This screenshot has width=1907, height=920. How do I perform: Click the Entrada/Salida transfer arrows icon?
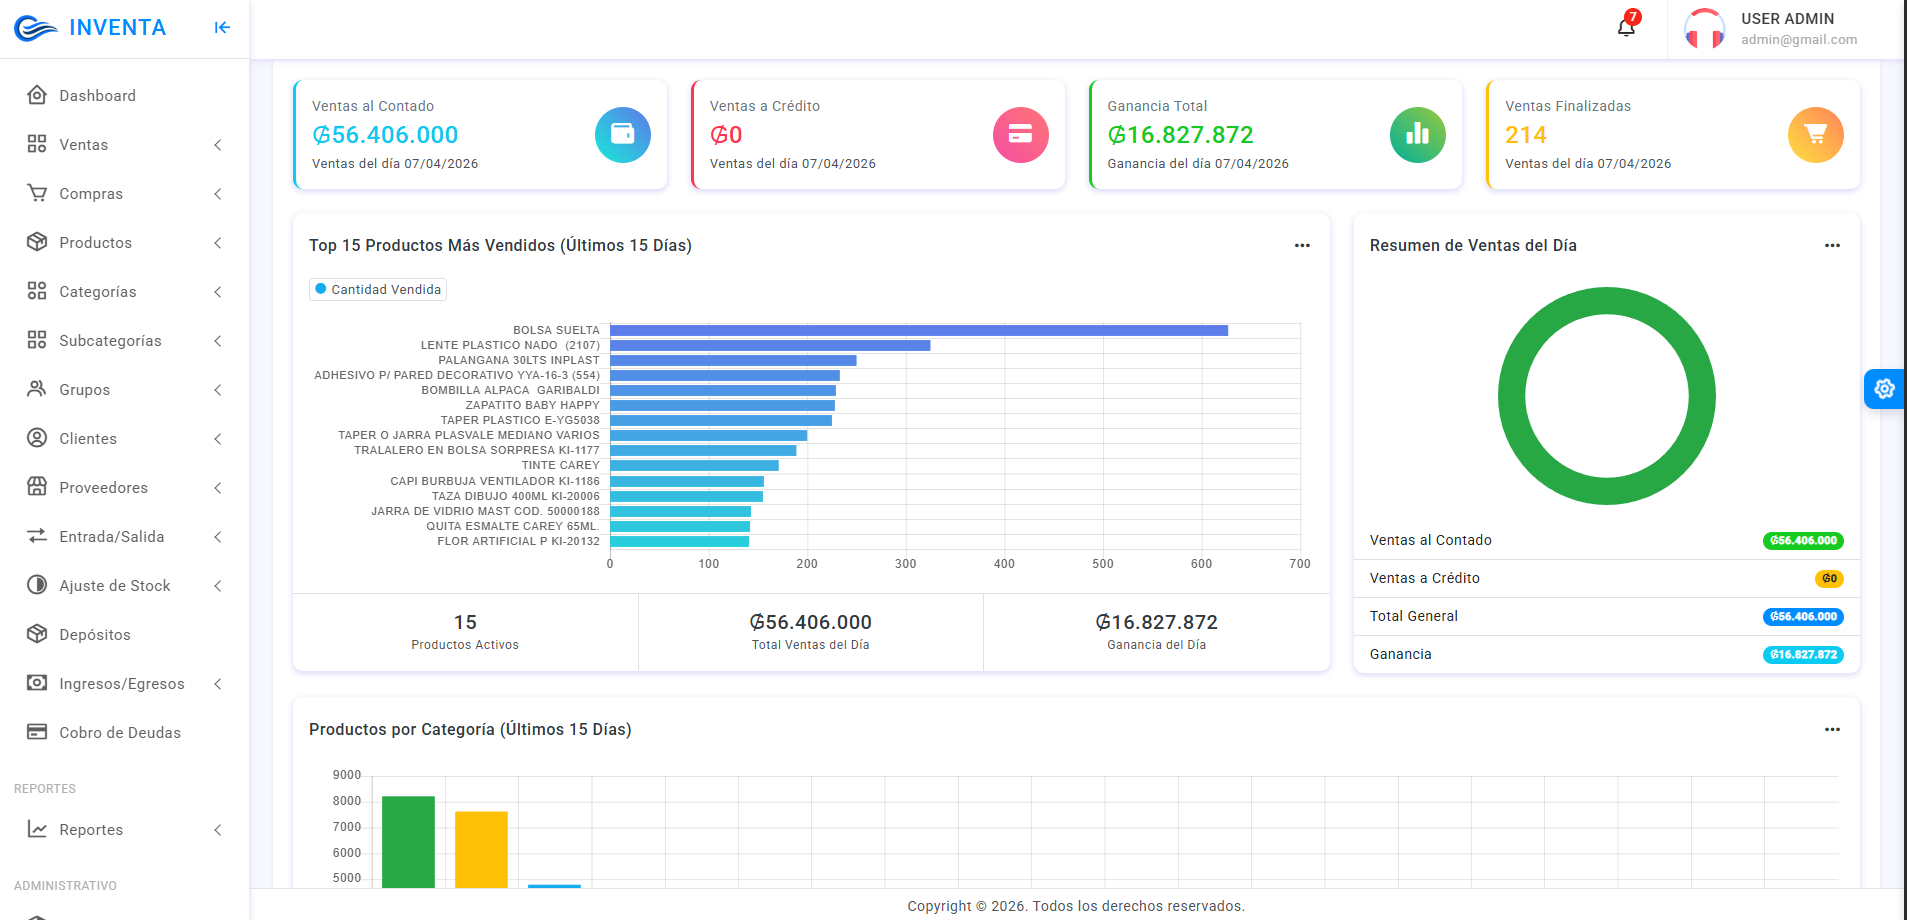37,536
